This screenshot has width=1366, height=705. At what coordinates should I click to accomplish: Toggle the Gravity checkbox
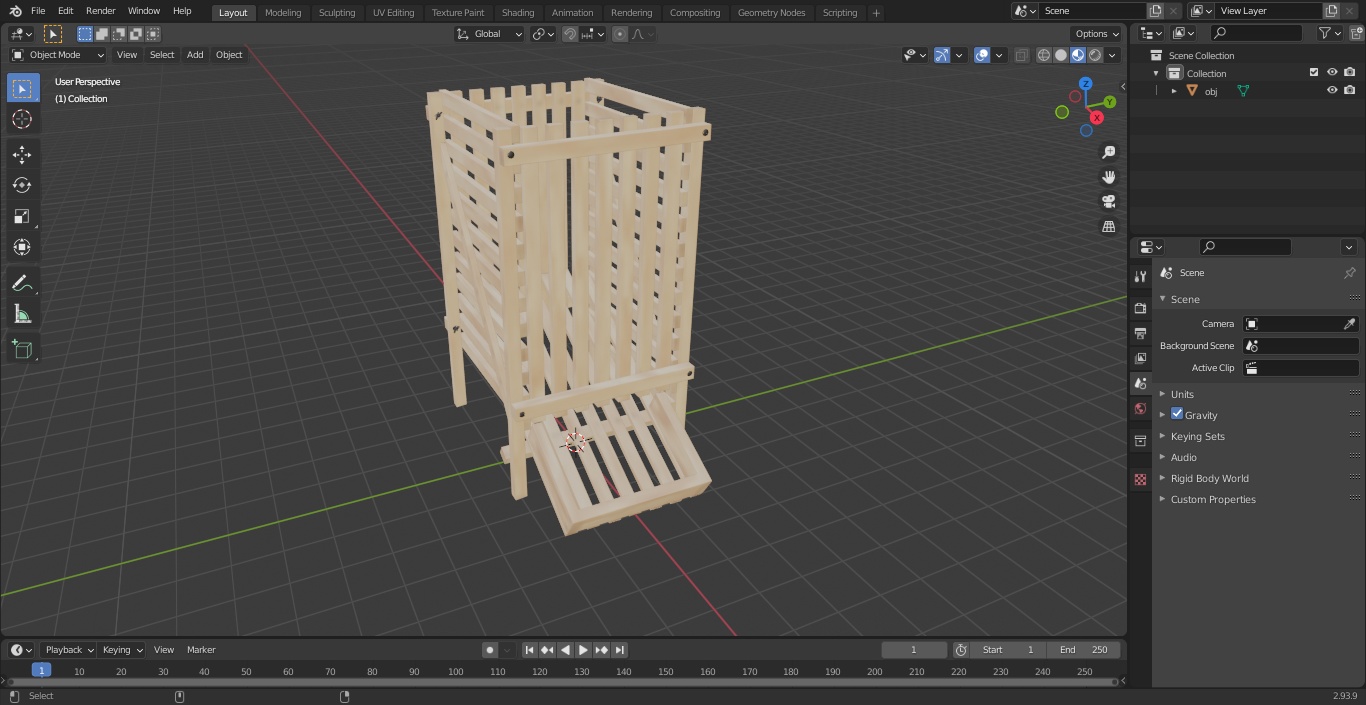[1177, 414]
